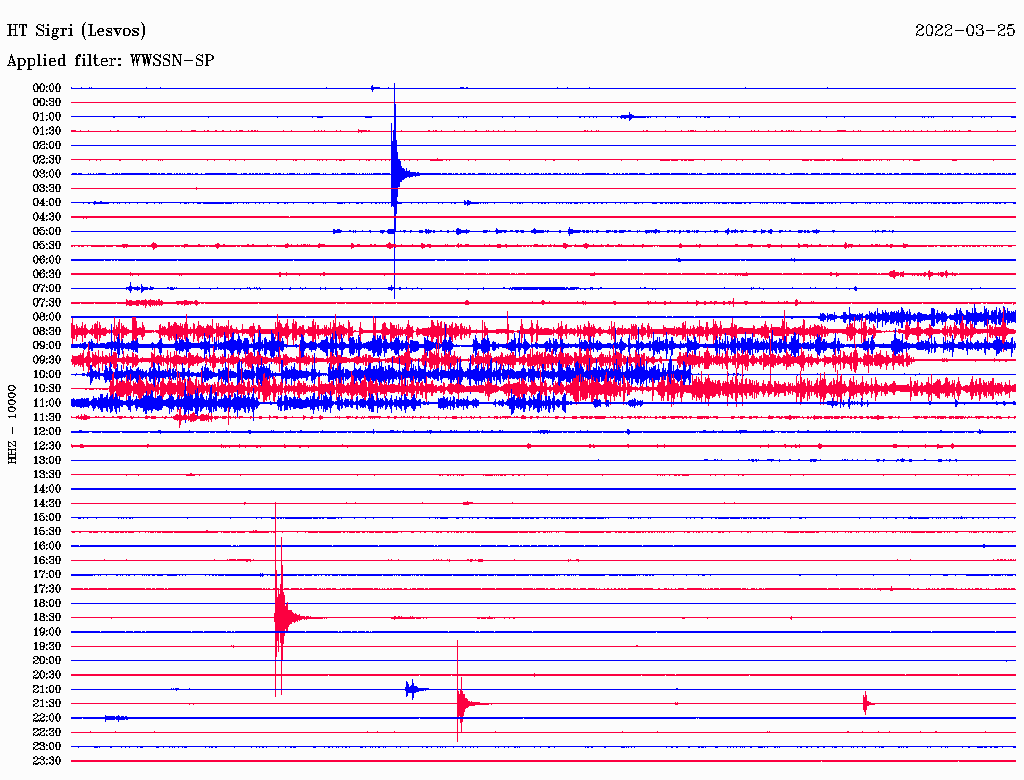The image size is (1024, 780).
Task: Click the 04:00 time label
Action: (47, 203)
